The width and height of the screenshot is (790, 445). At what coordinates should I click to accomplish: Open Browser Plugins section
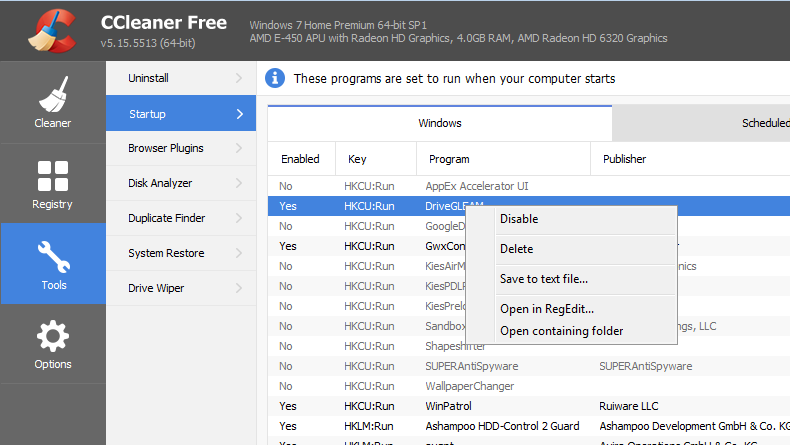click(181, 148)
